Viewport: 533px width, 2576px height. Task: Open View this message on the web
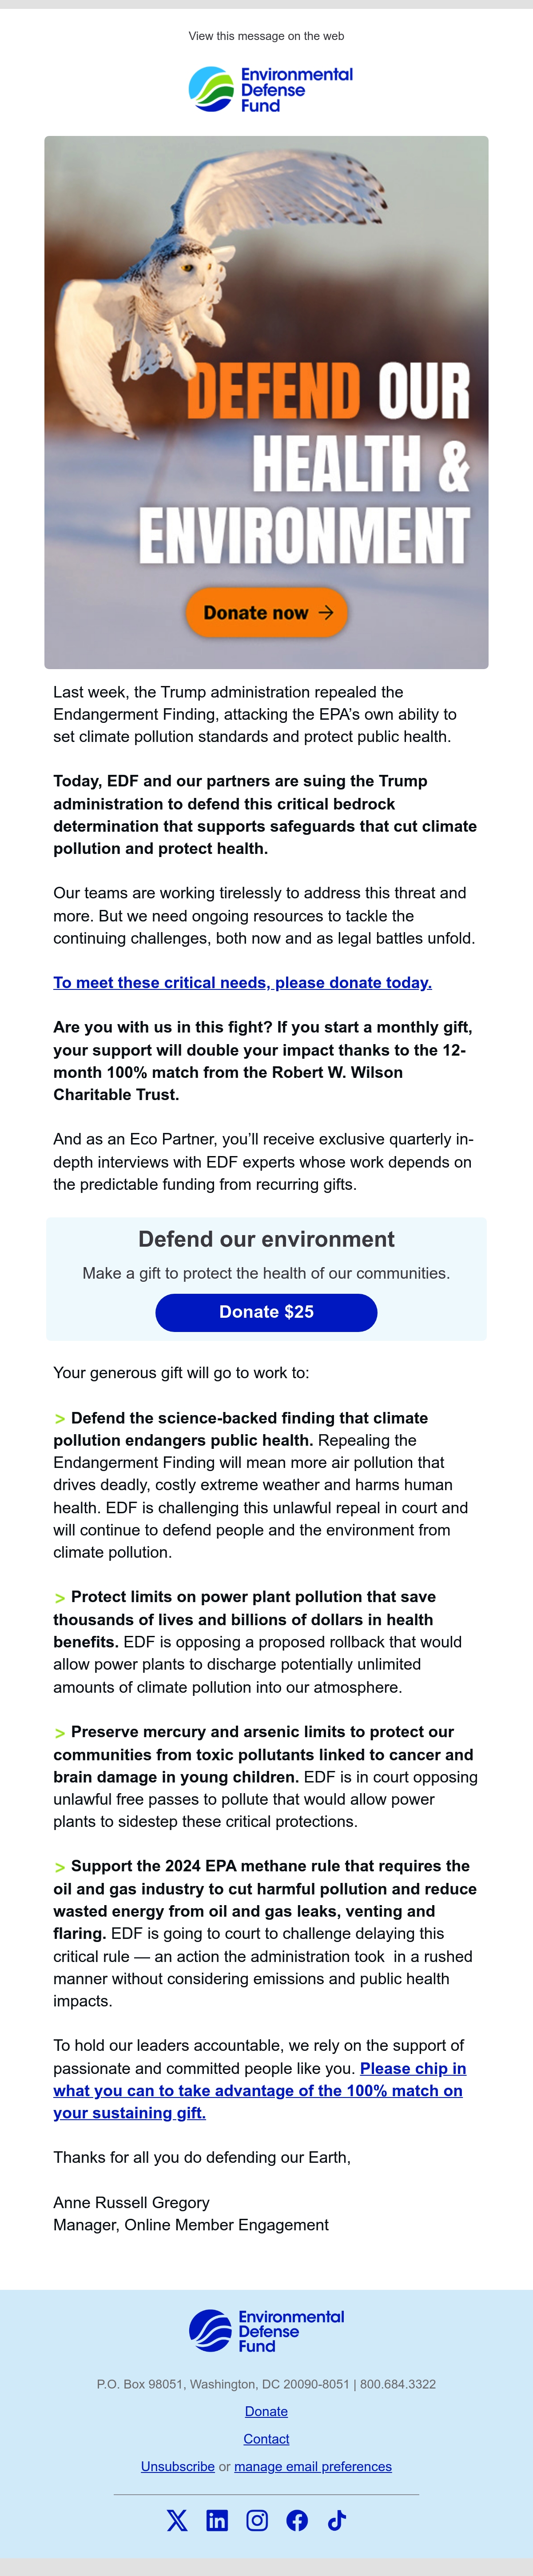[266, 36]
